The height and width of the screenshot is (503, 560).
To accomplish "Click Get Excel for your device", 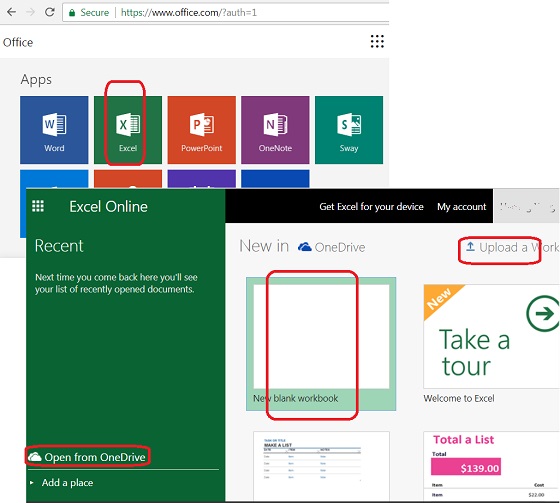I will (371, 206).
